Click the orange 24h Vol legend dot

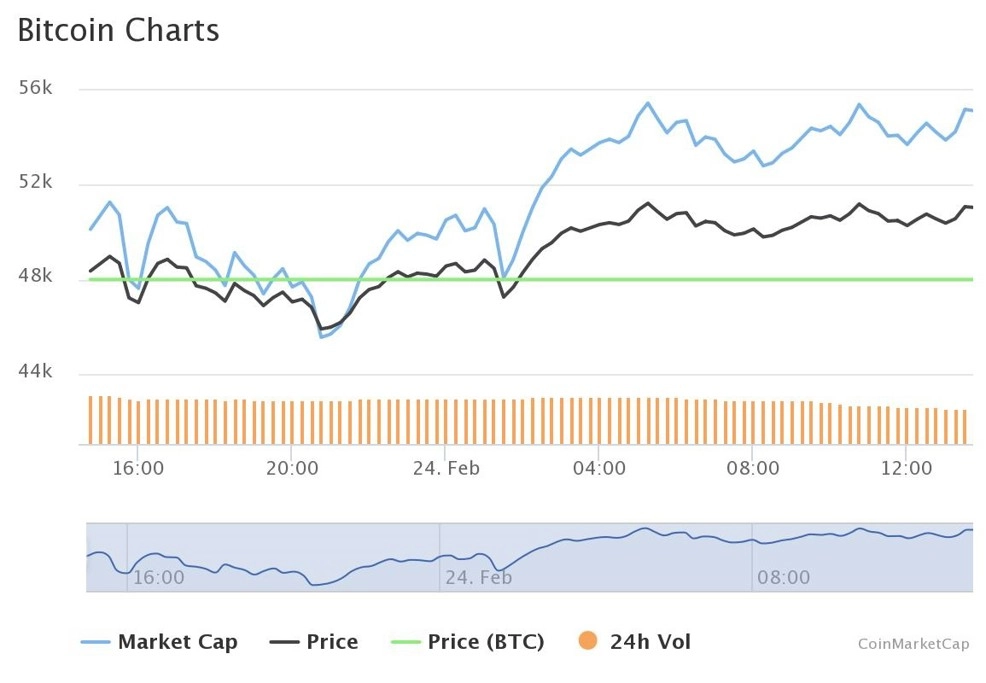tap(587, 641)
